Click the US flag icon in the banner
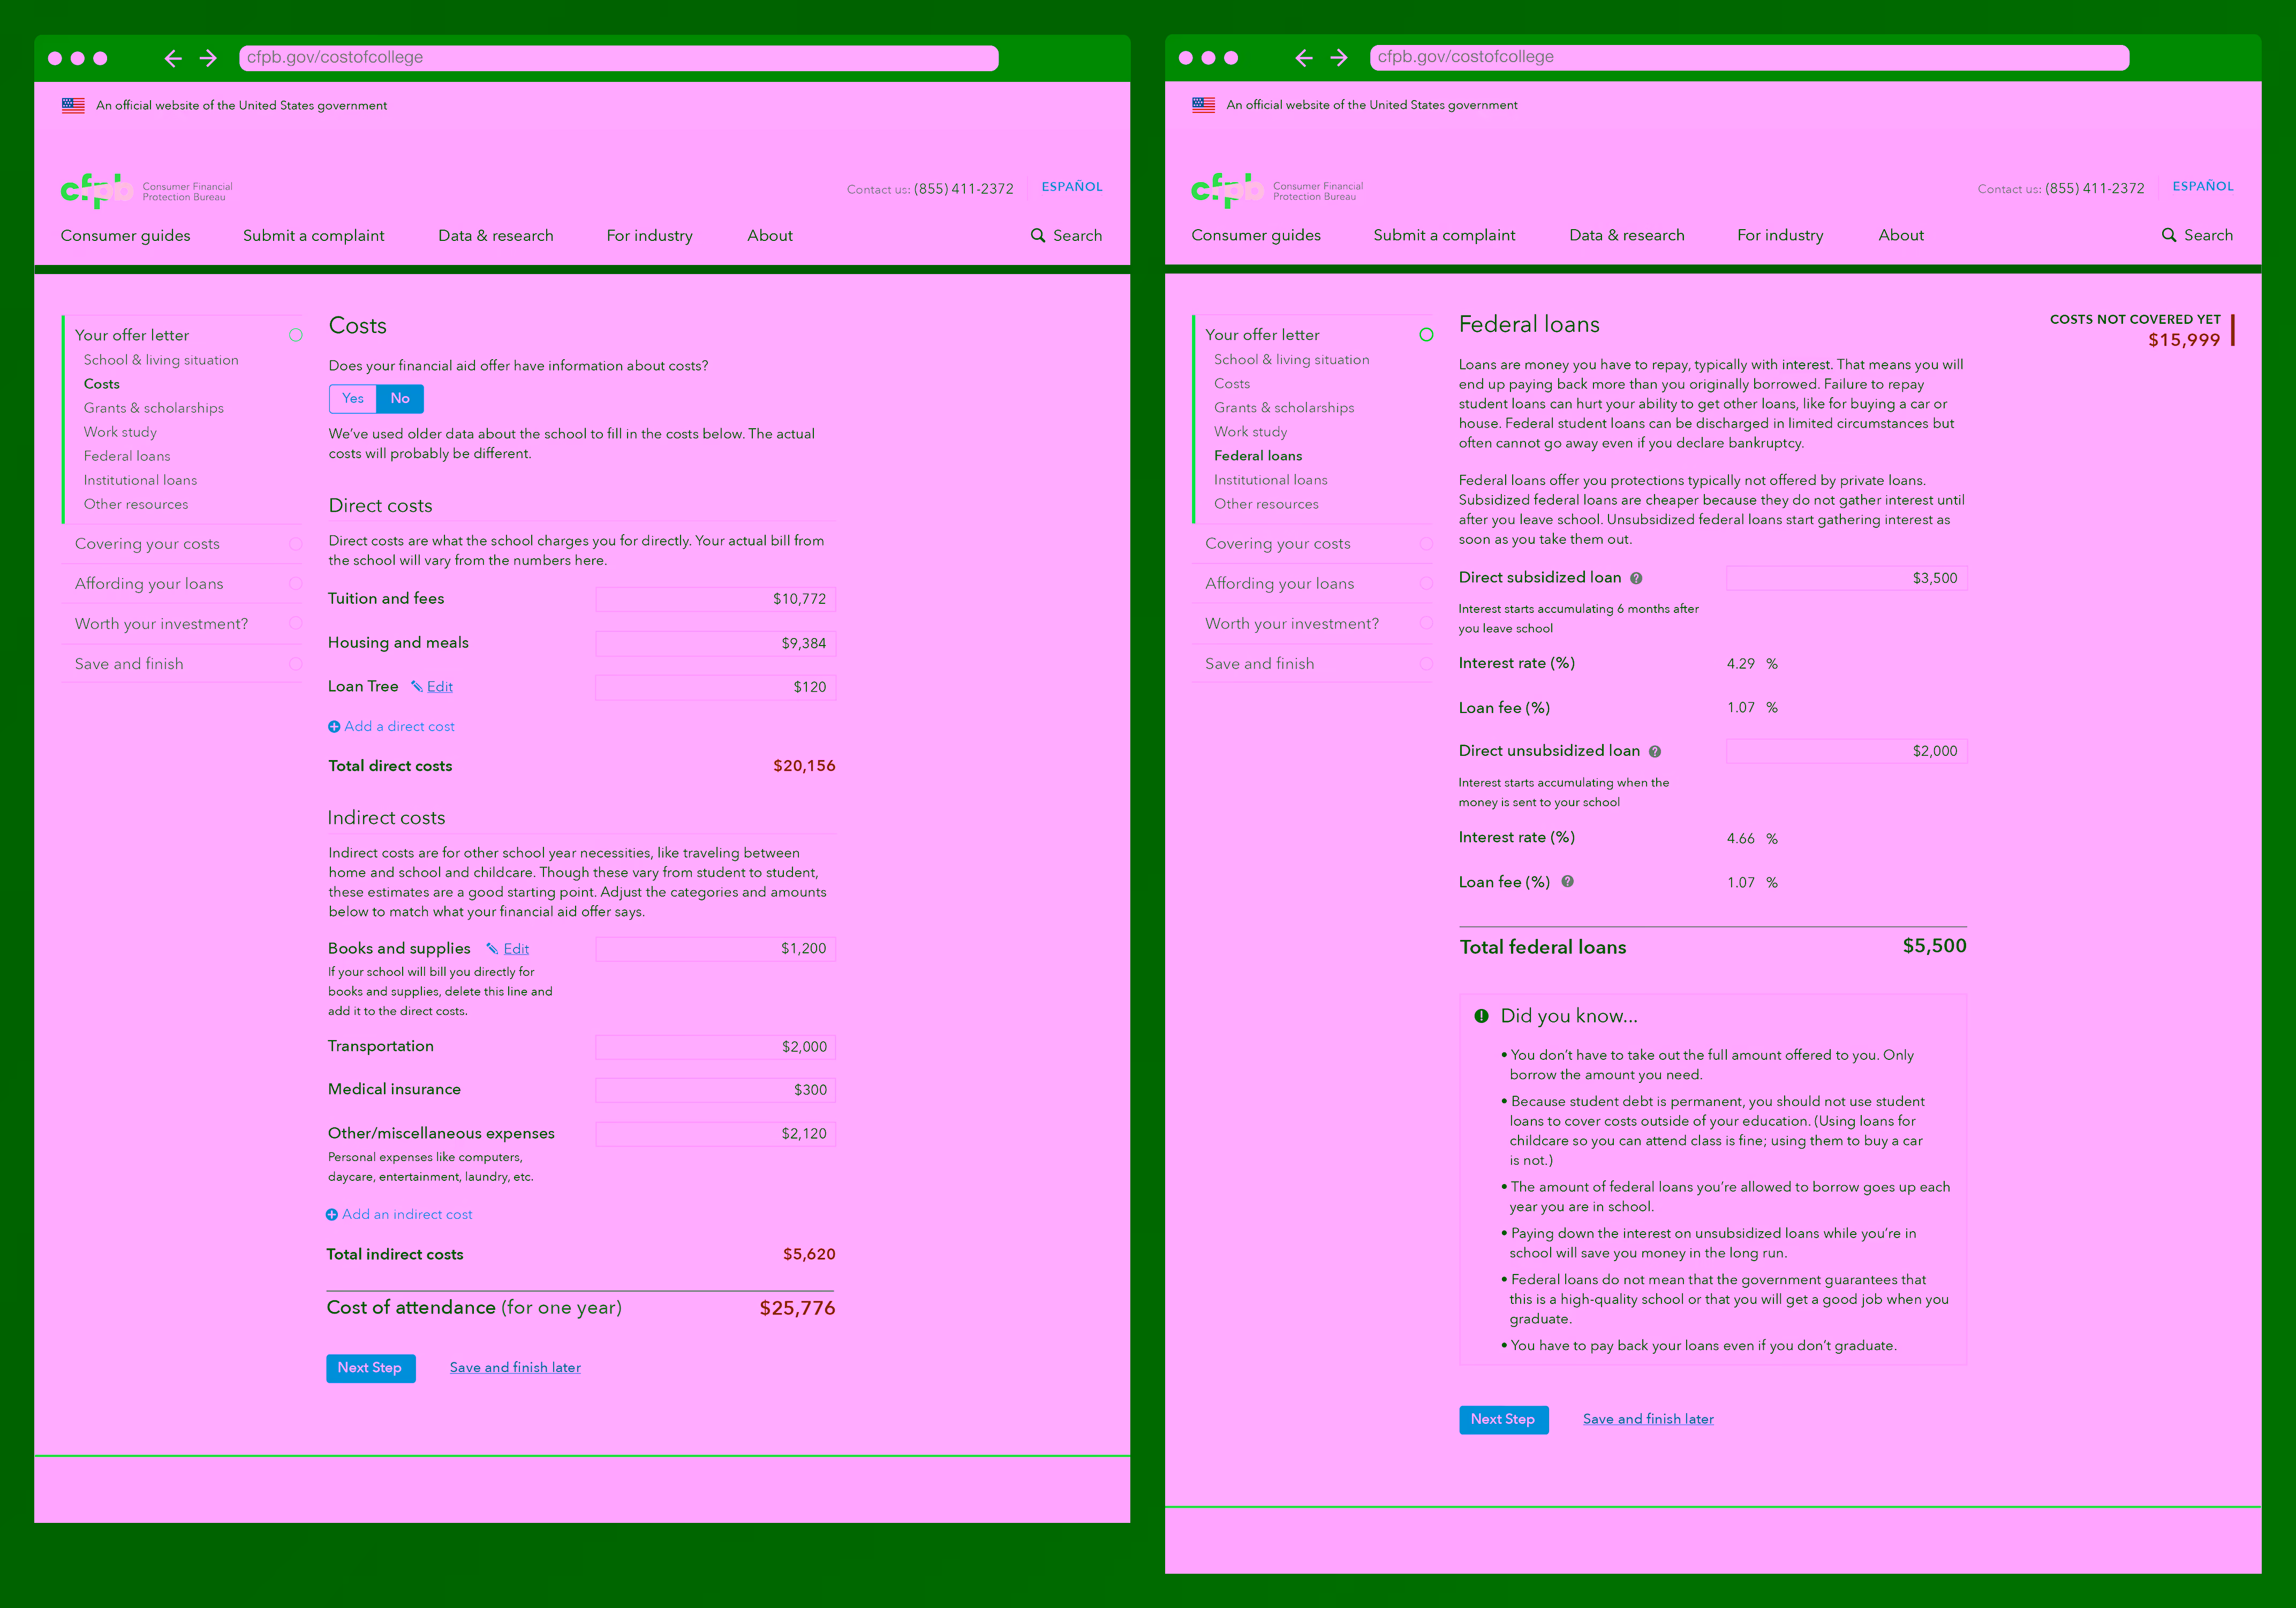This screenshot has width=2296, height=1608. [x=73, y=104]
